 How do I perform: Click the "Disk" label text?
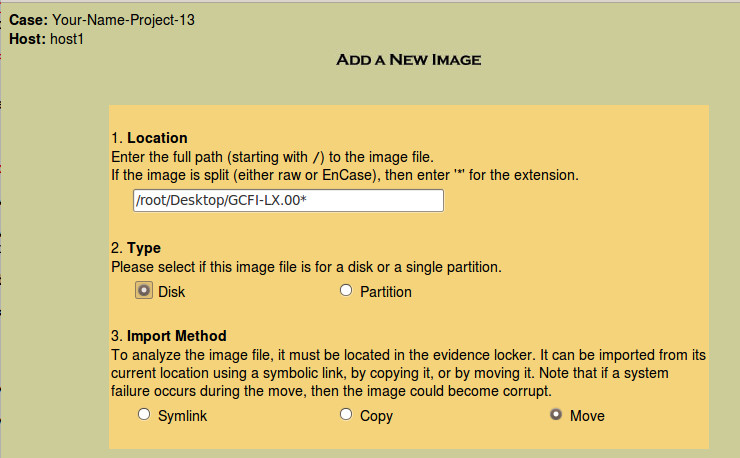tap(172, 292)
